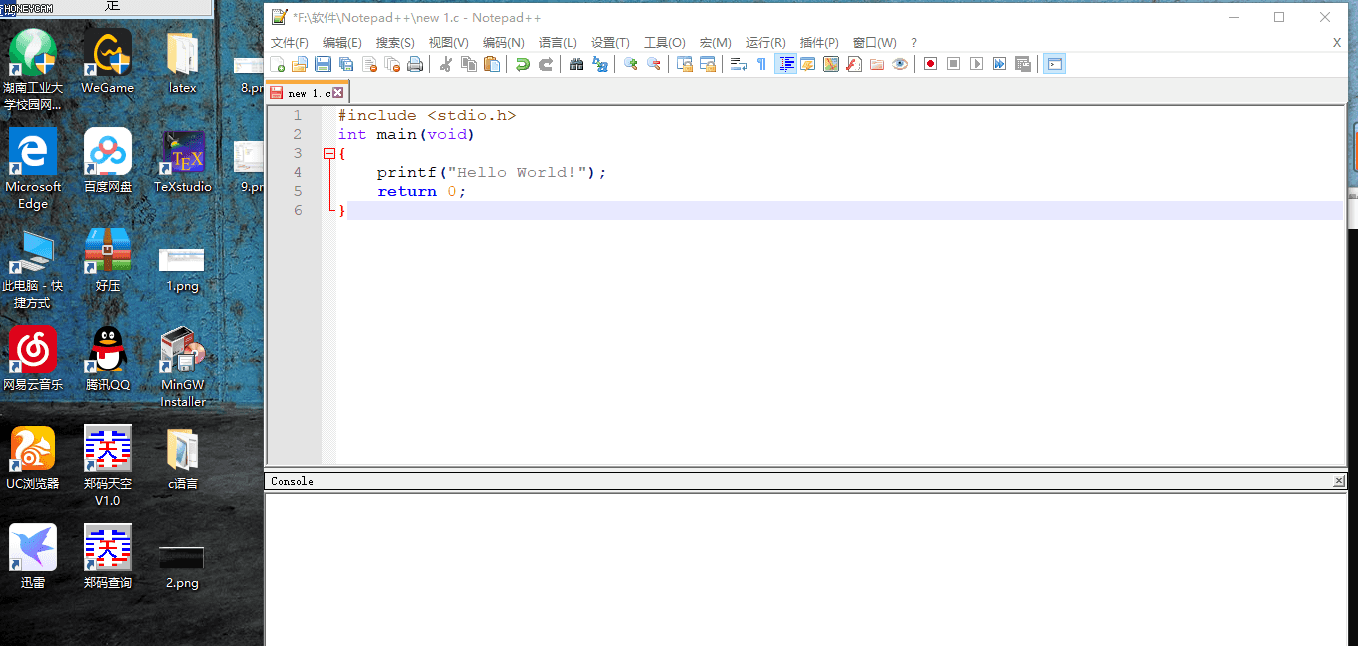Open the 文件(F) menu
The image size is (1358, 646).
pyautogui.click(x=289, y=42)
